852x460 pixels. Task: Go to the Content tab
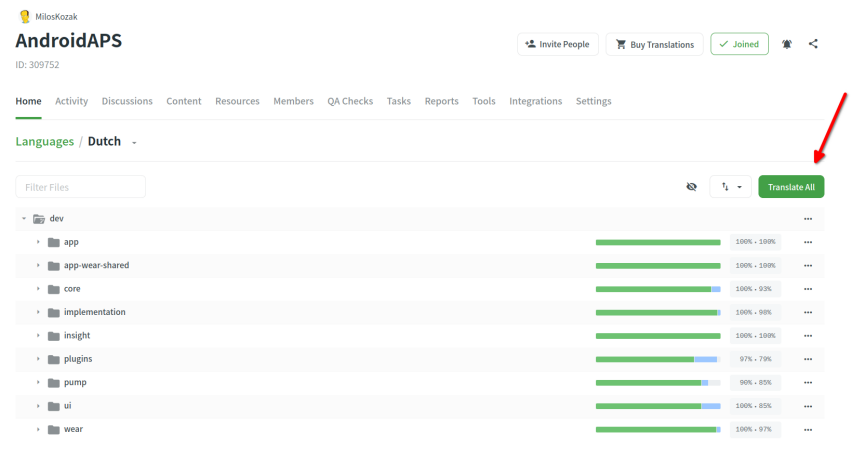(x=184, y=101)
